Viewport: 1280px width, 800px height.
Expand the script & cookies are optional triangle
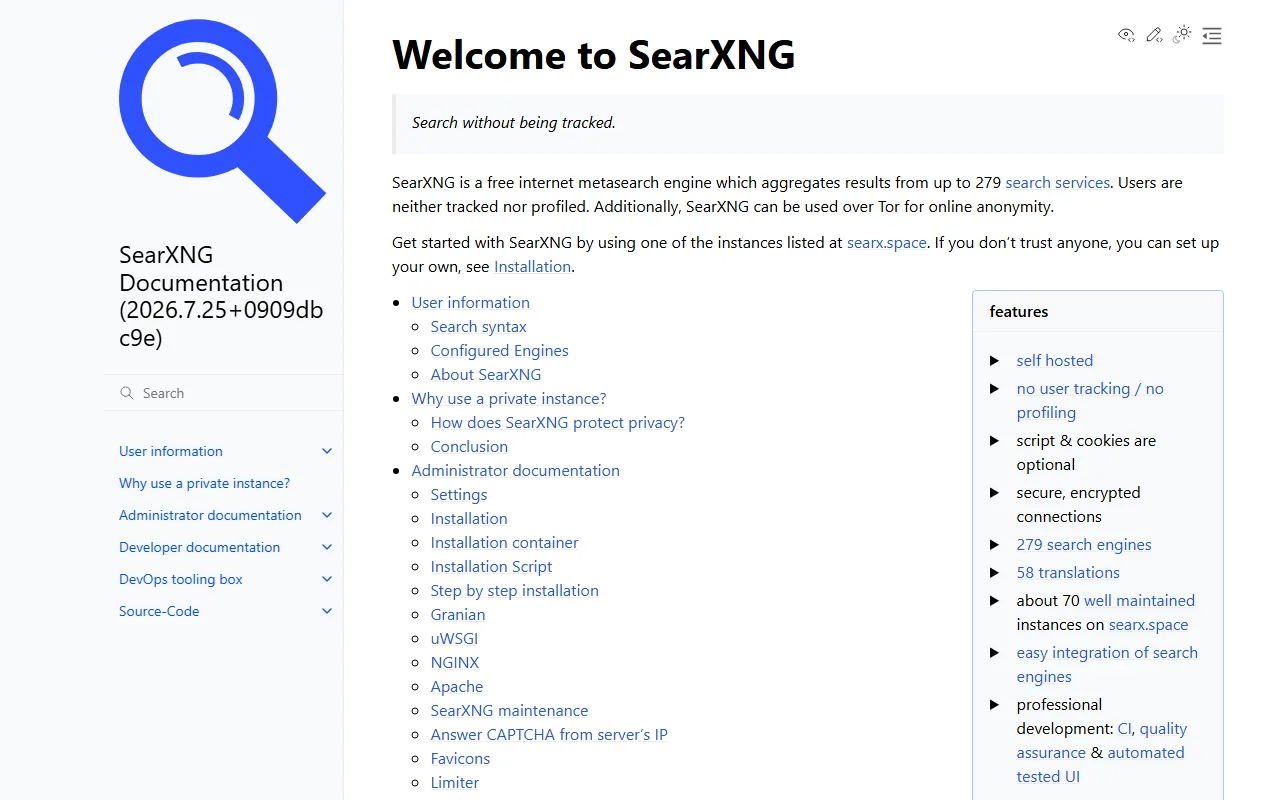click(995, 440)
